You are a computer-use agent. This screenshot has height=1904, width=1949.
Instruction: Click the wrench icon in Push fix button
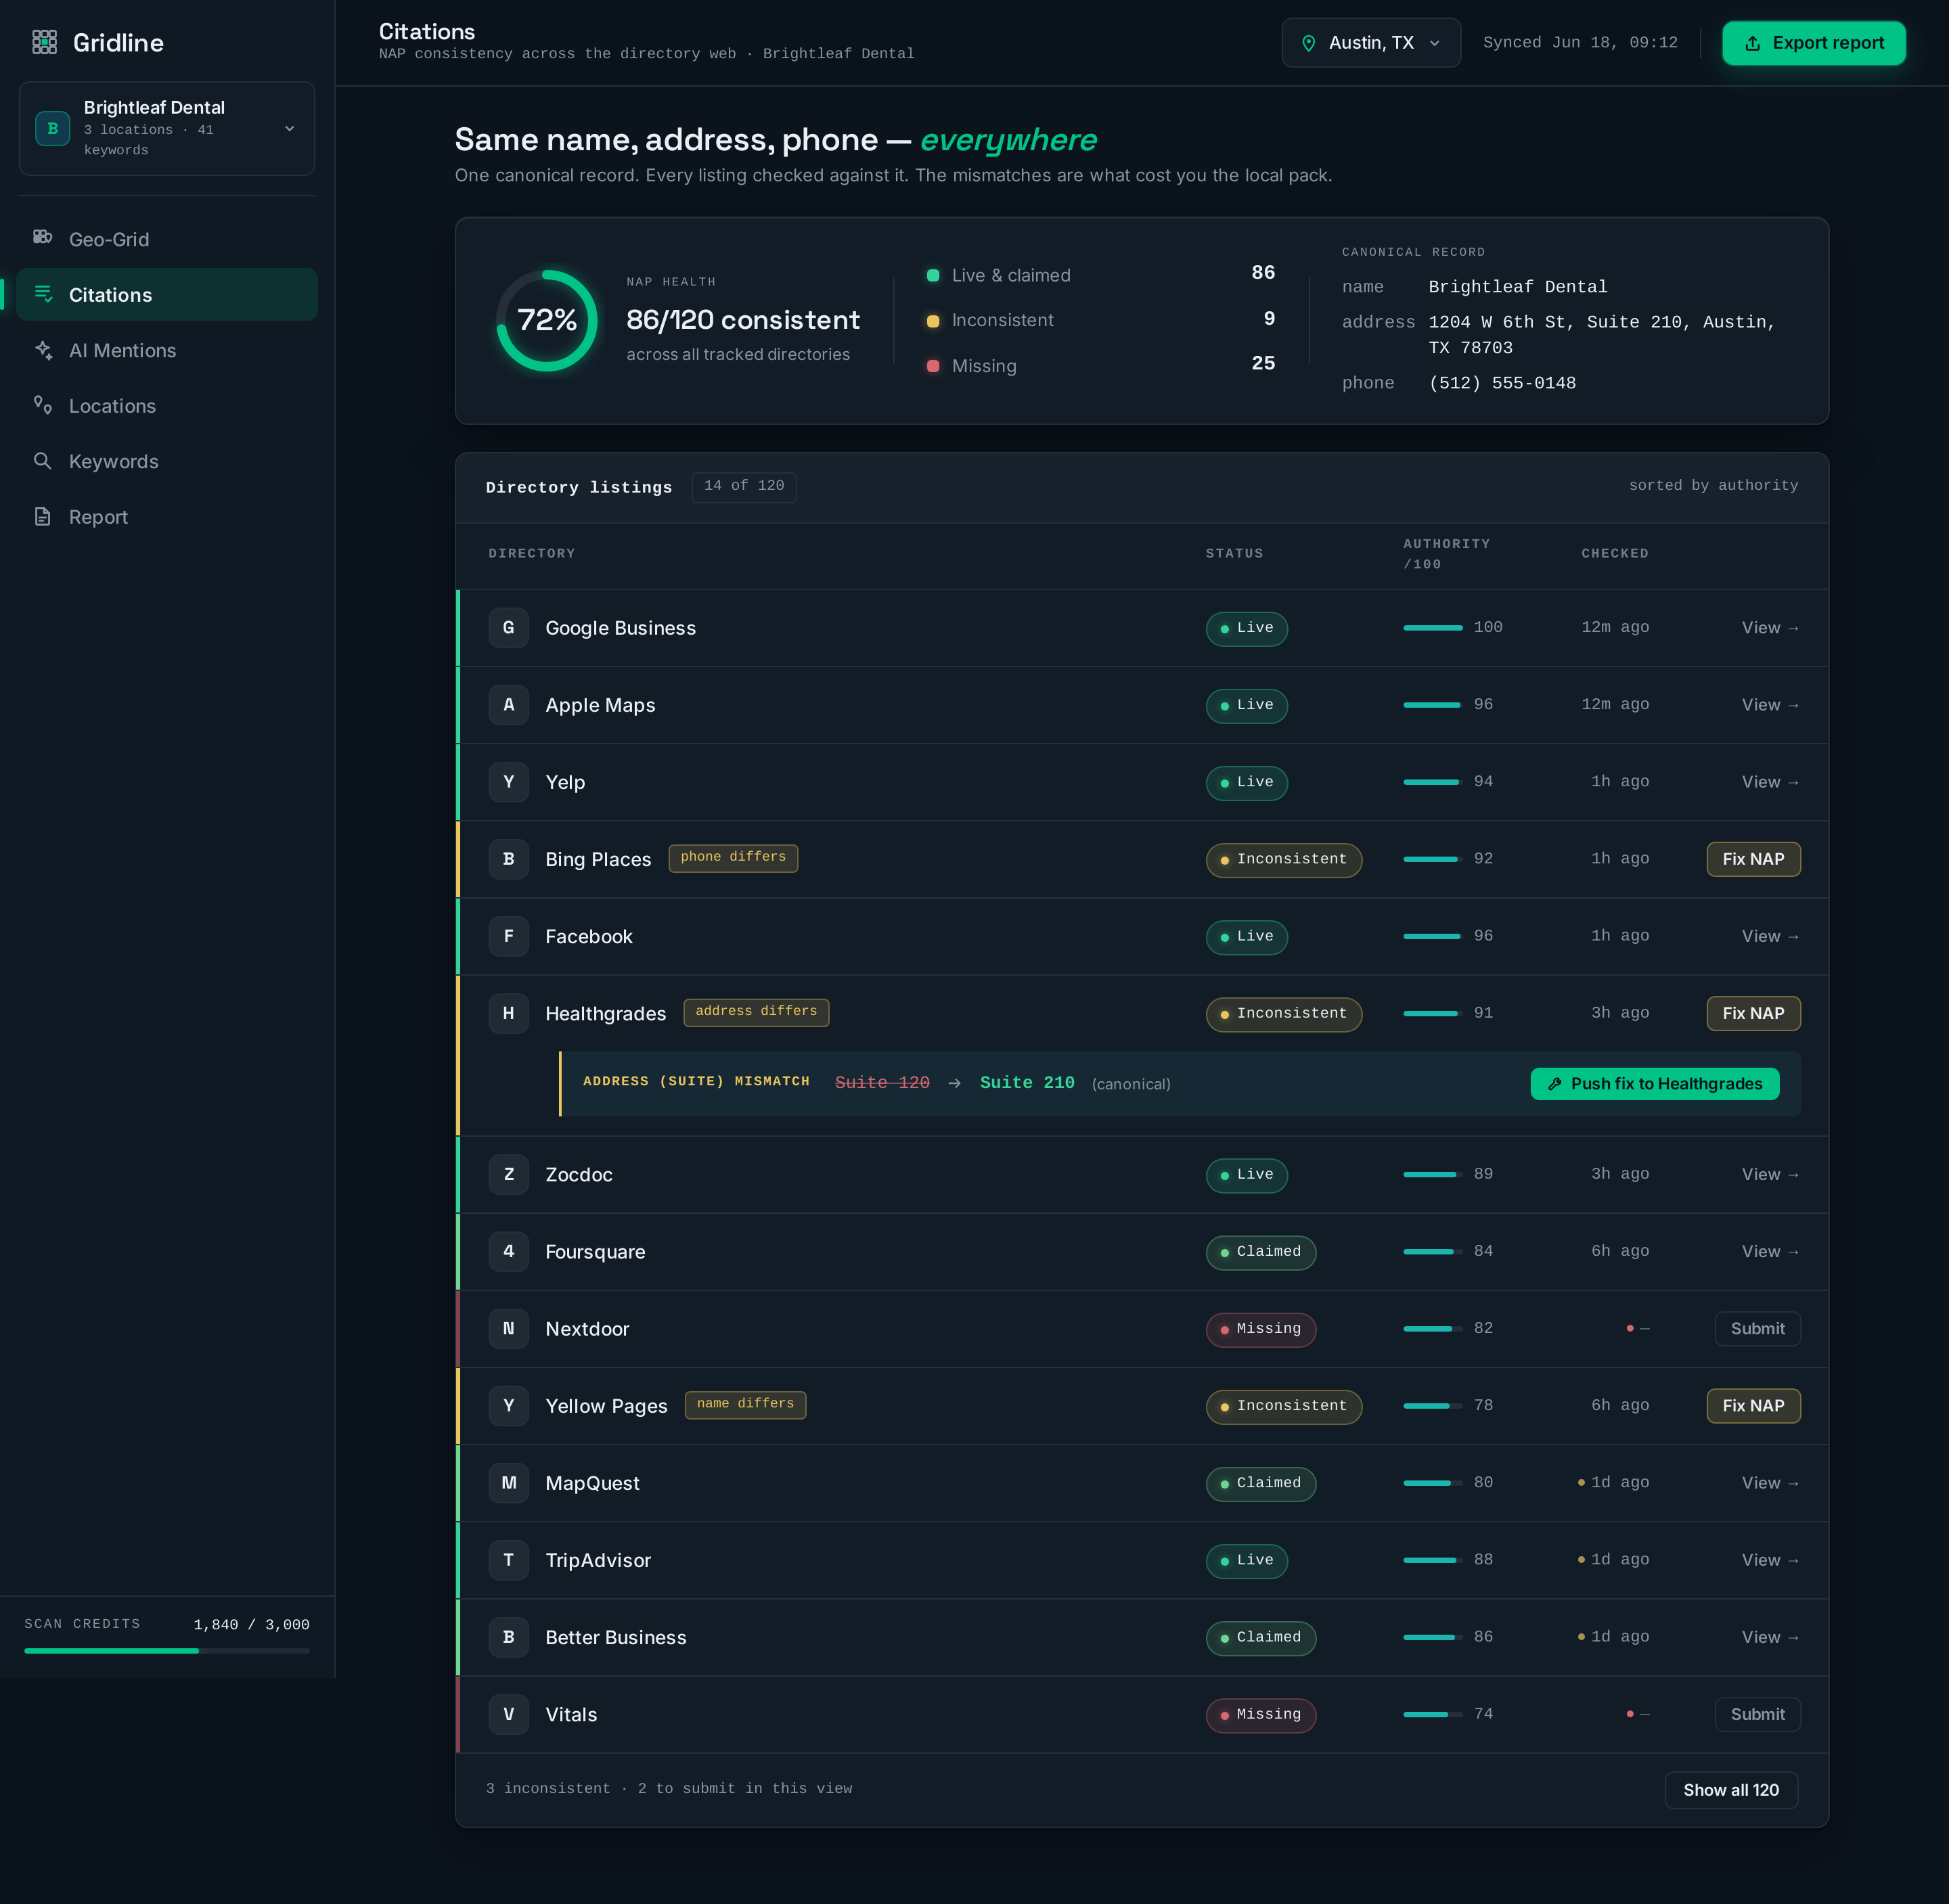click(x=1555, y=1084)
